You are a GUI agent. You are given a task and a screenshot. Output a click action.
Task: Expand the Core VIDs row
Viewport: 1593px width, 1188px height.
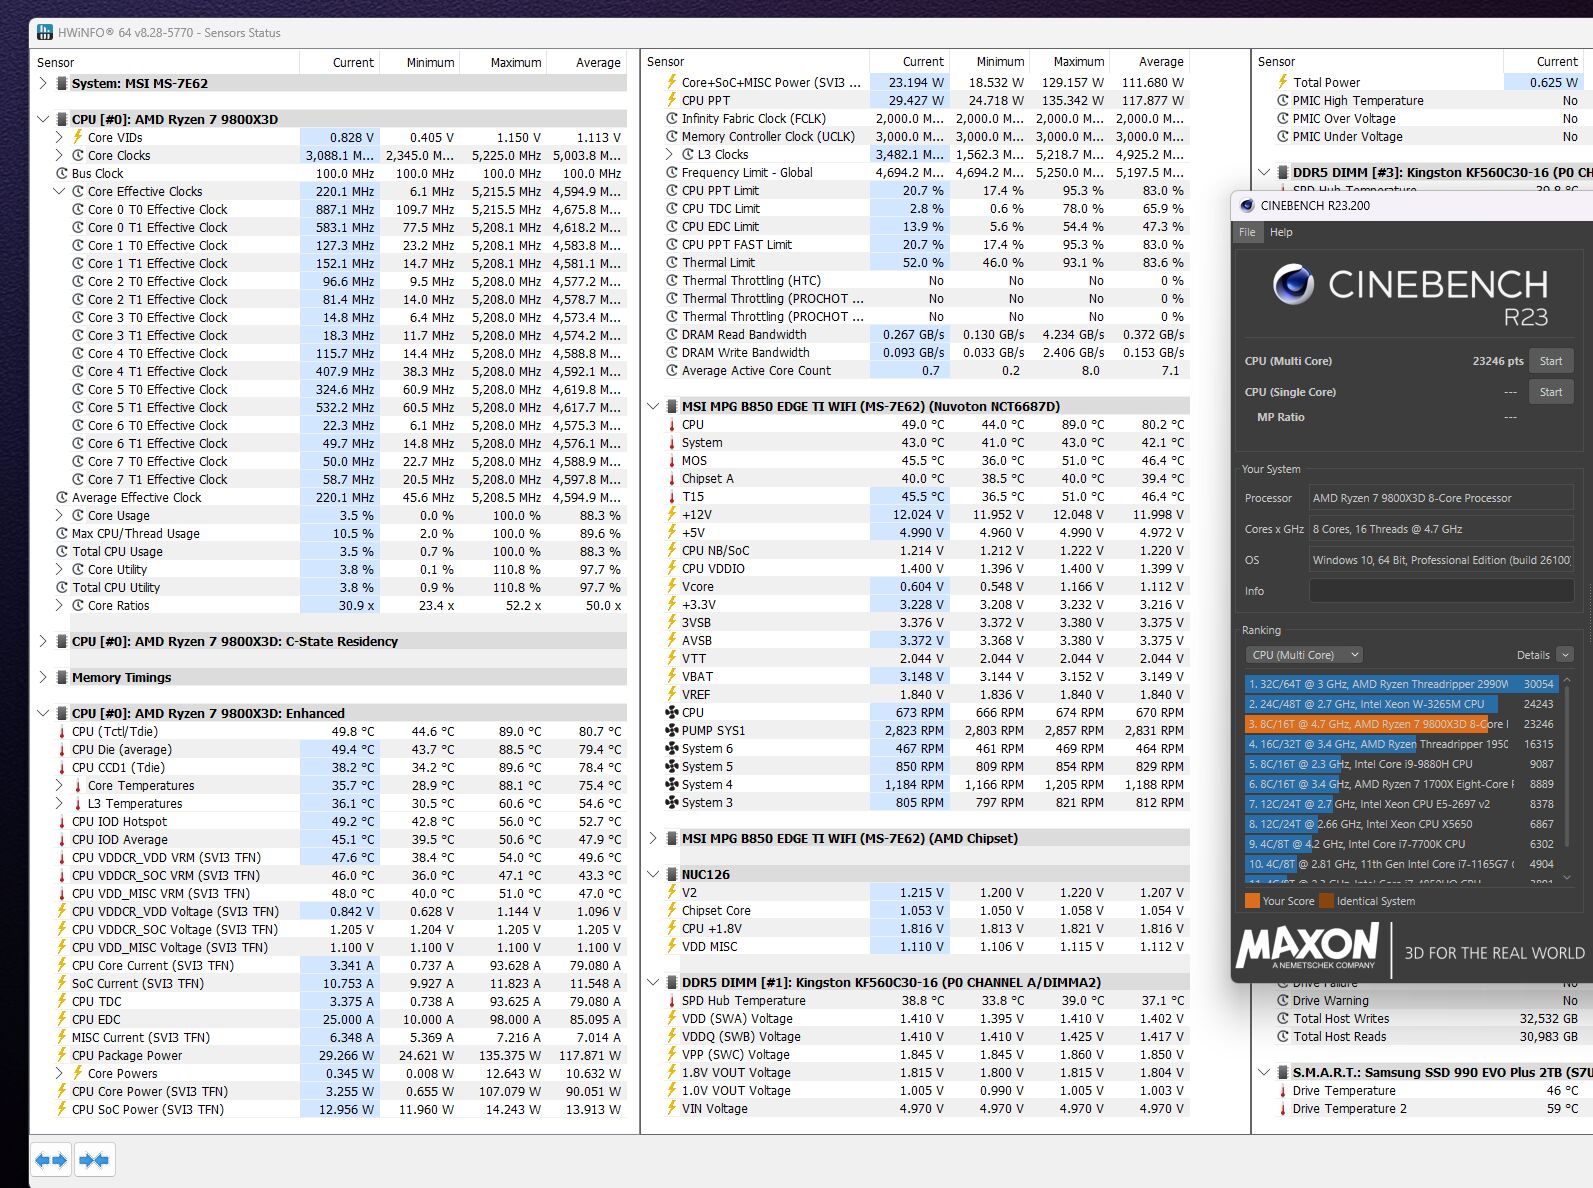[59, 137]
